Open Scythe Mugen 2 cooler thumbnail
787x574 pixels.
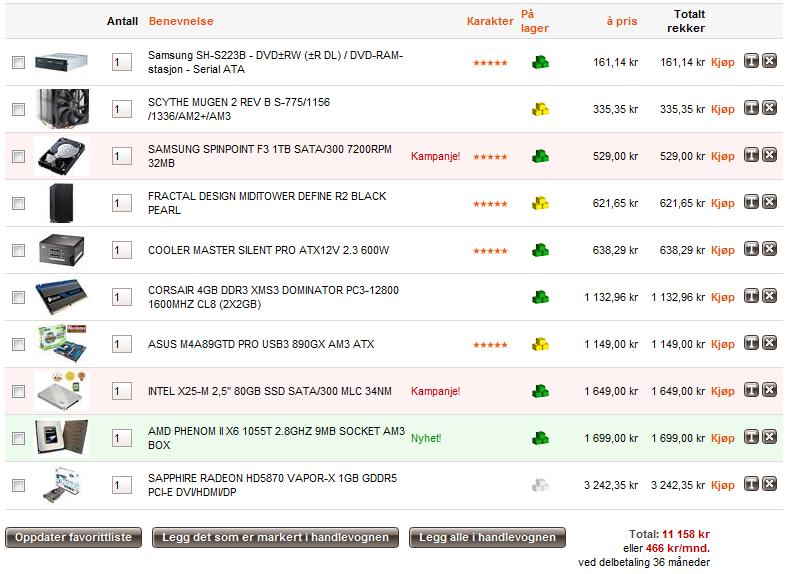[x=63, y=109]
